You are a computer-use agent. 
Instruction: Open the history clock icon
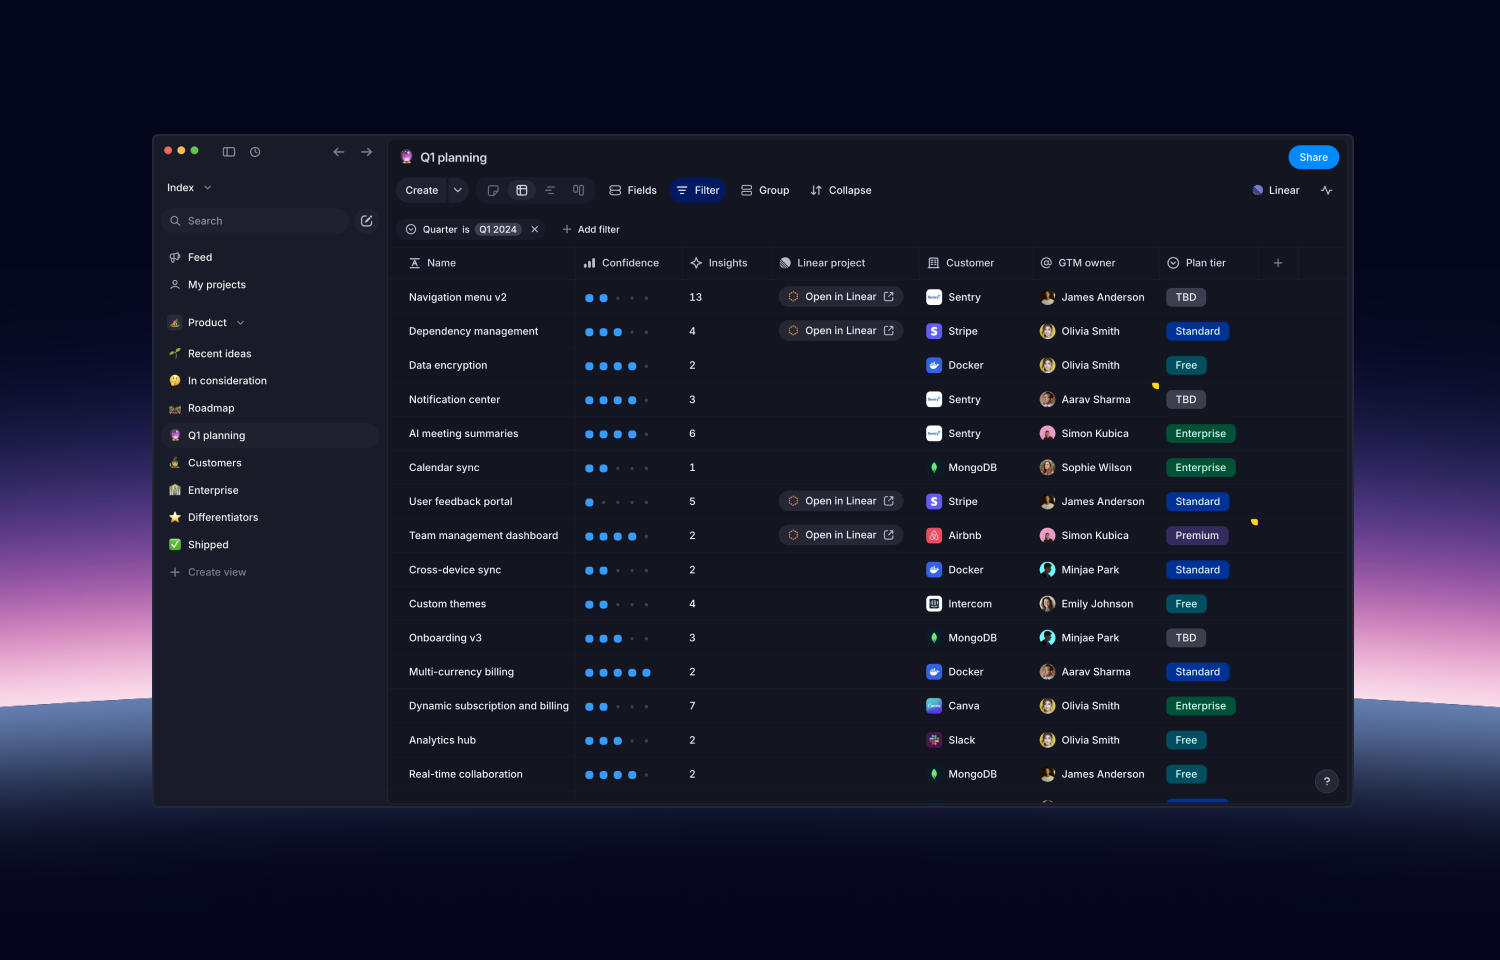[255, 152]
